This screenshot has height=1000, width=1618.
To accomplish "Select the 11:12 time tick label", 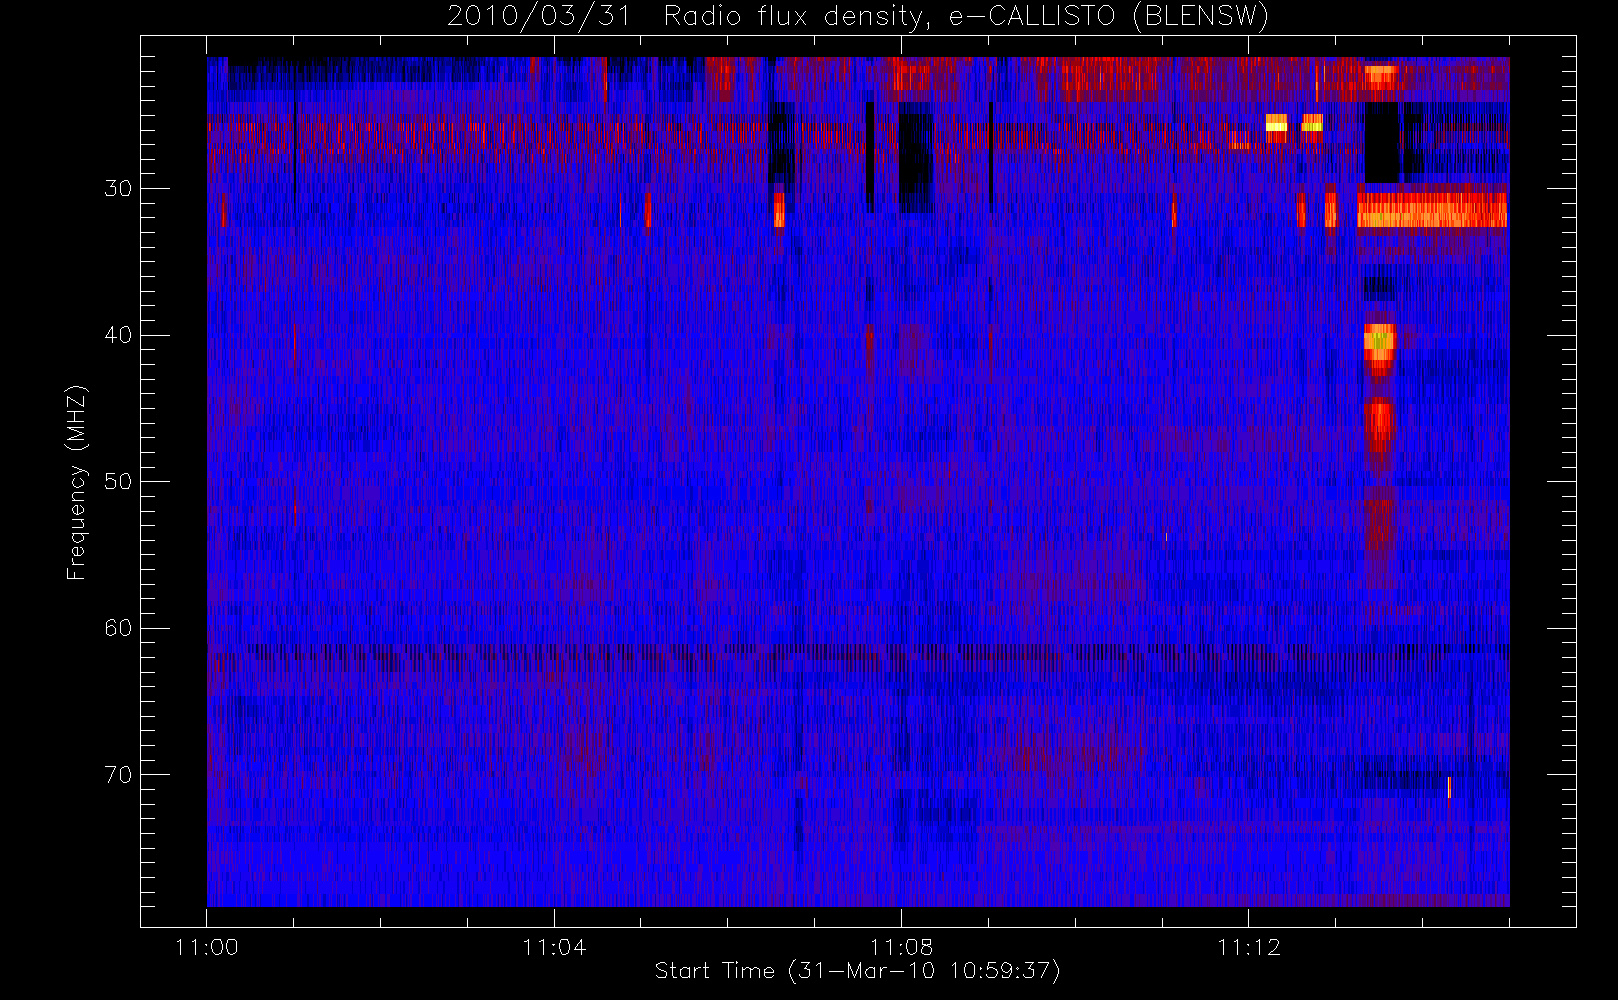I will coord(1248,947).
